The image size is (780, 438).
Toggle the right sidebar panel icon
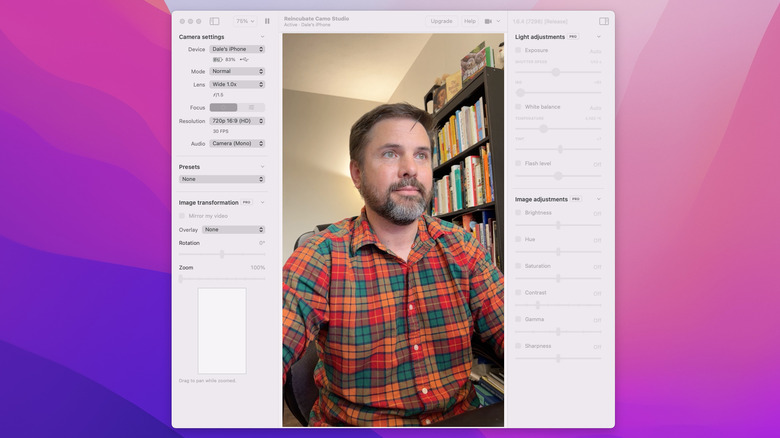pos(604,21)
